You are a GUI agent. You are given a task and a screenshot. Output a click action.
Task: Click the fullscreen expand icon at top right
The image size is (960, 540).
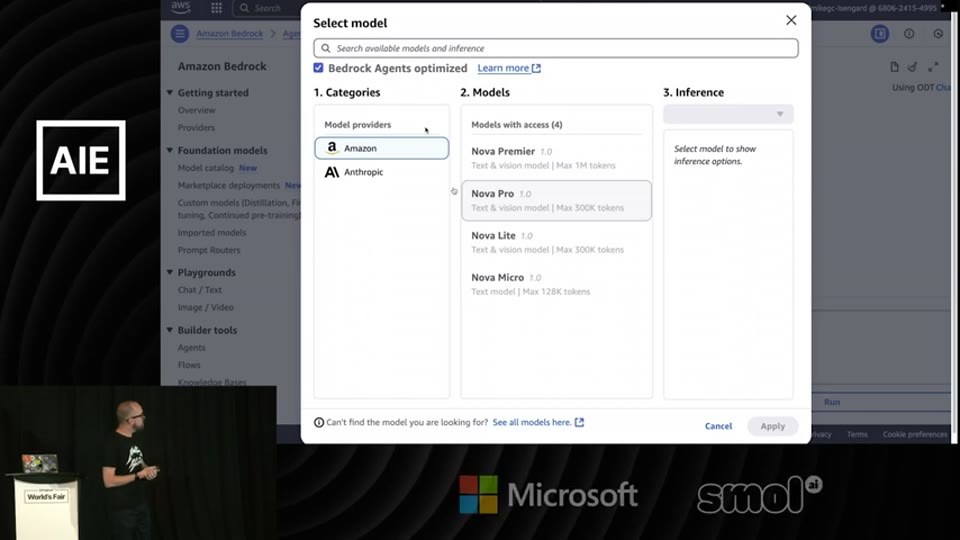coord(933,67)
